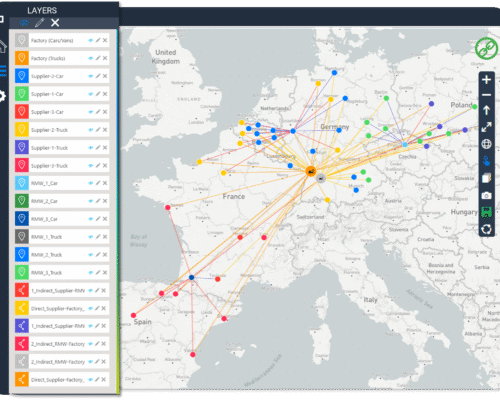Click gray marker swatch of Factory (Cars/Vans)
The width and height of the screenshot is (500, 400).
[x=22, y=40]
